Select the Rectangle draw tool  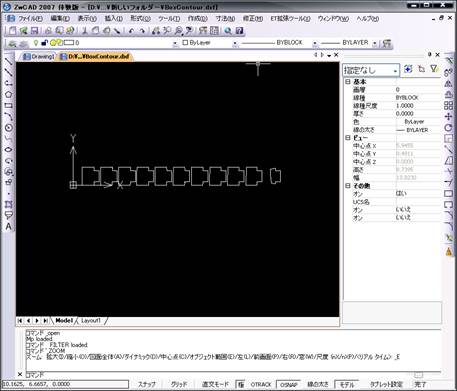click(x=9, y=106)
